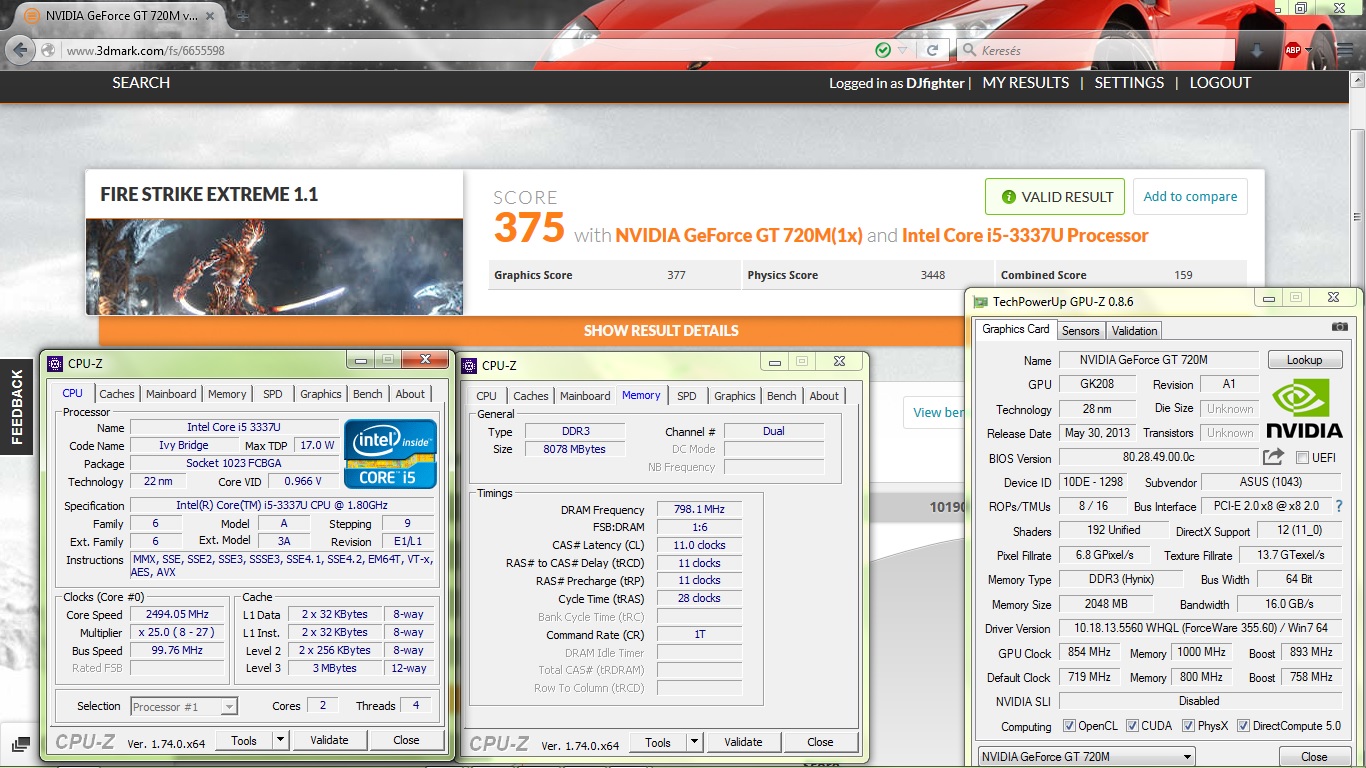Screen dimensions: 1366x768
Task: Expand Tools arrow in left CPU-Z window
Action: pos(280,740)
